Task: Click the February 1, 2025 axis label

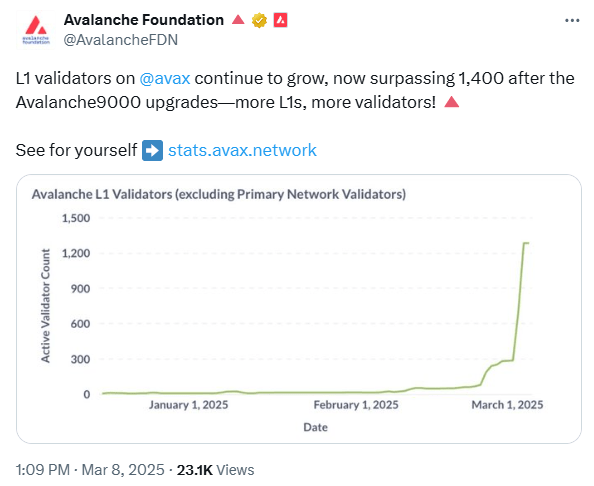Action: pos(356,405)
